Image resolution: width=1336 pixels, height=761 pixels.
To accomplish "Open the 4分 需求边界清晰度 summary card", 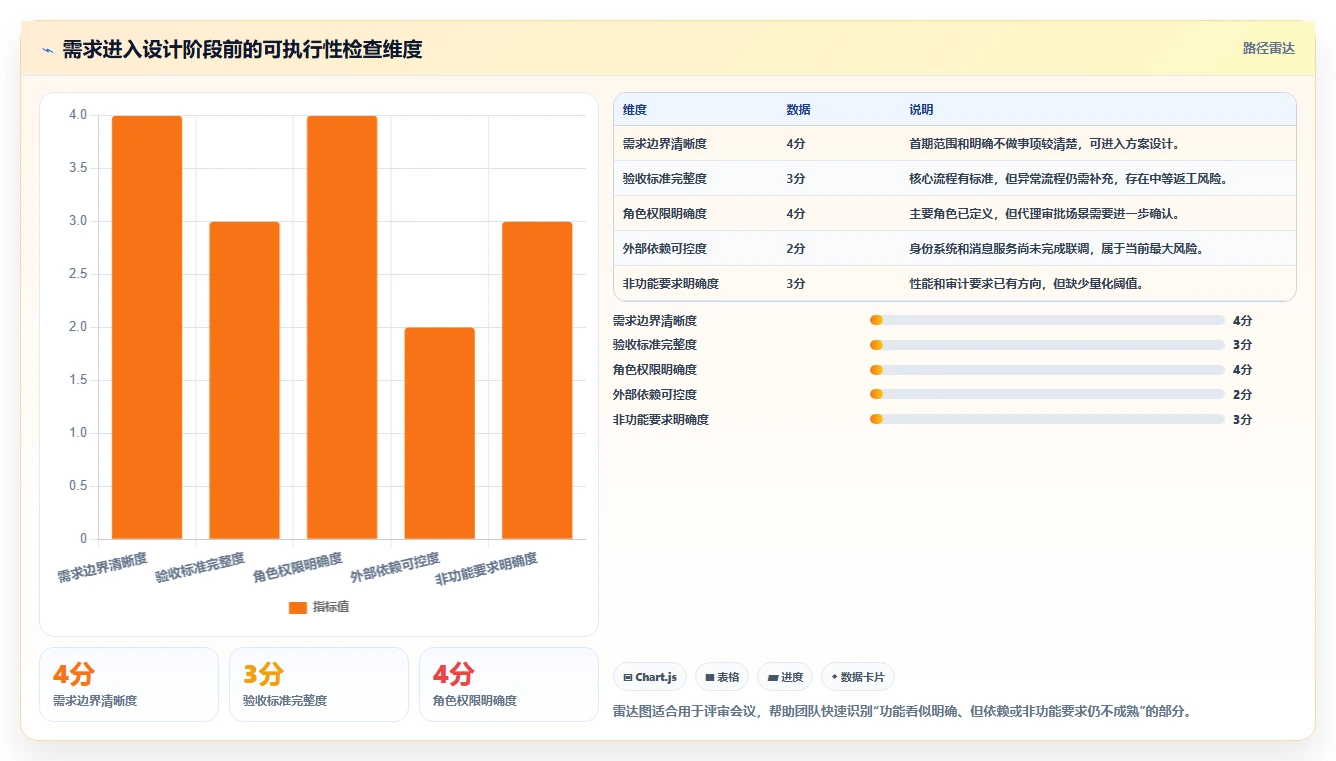I will (x=129, y=684).
